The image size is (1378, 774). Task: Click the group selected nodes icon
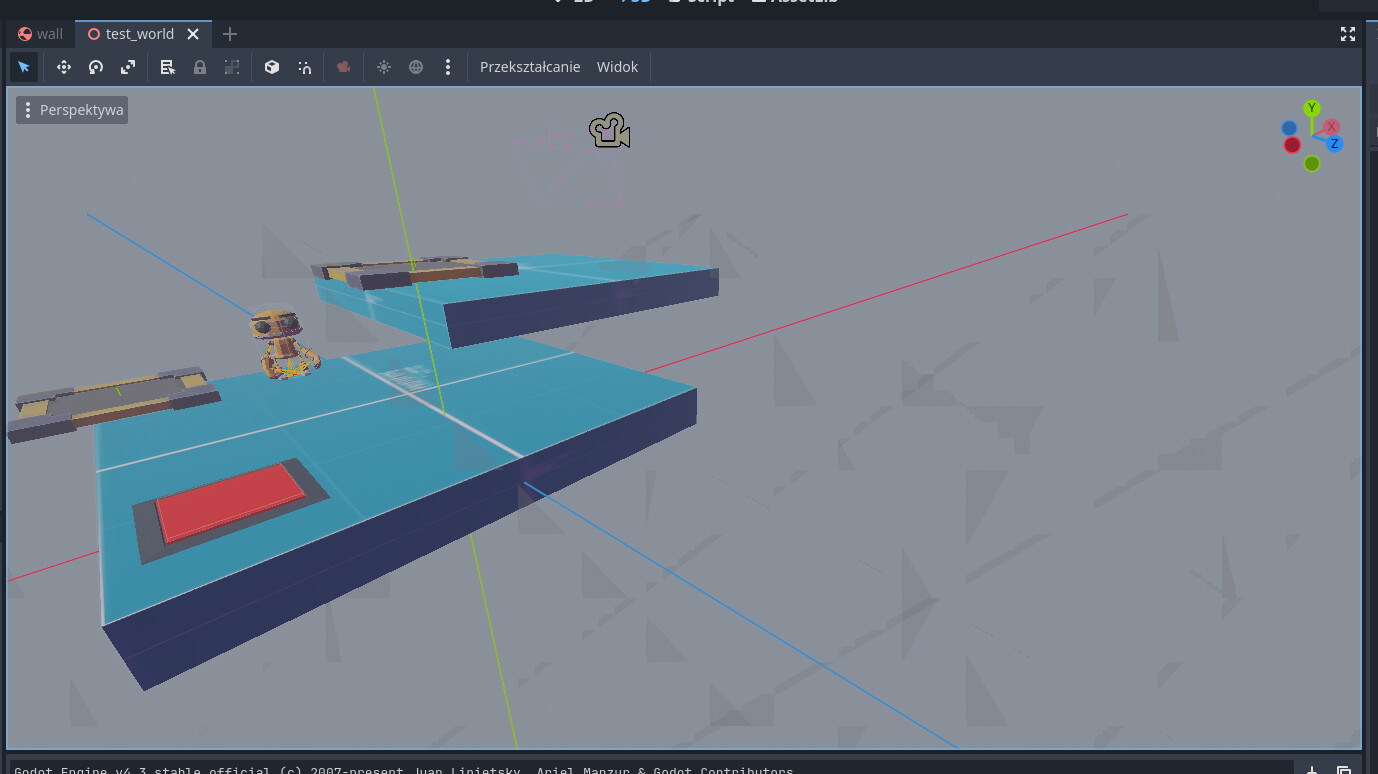point(232,67)
